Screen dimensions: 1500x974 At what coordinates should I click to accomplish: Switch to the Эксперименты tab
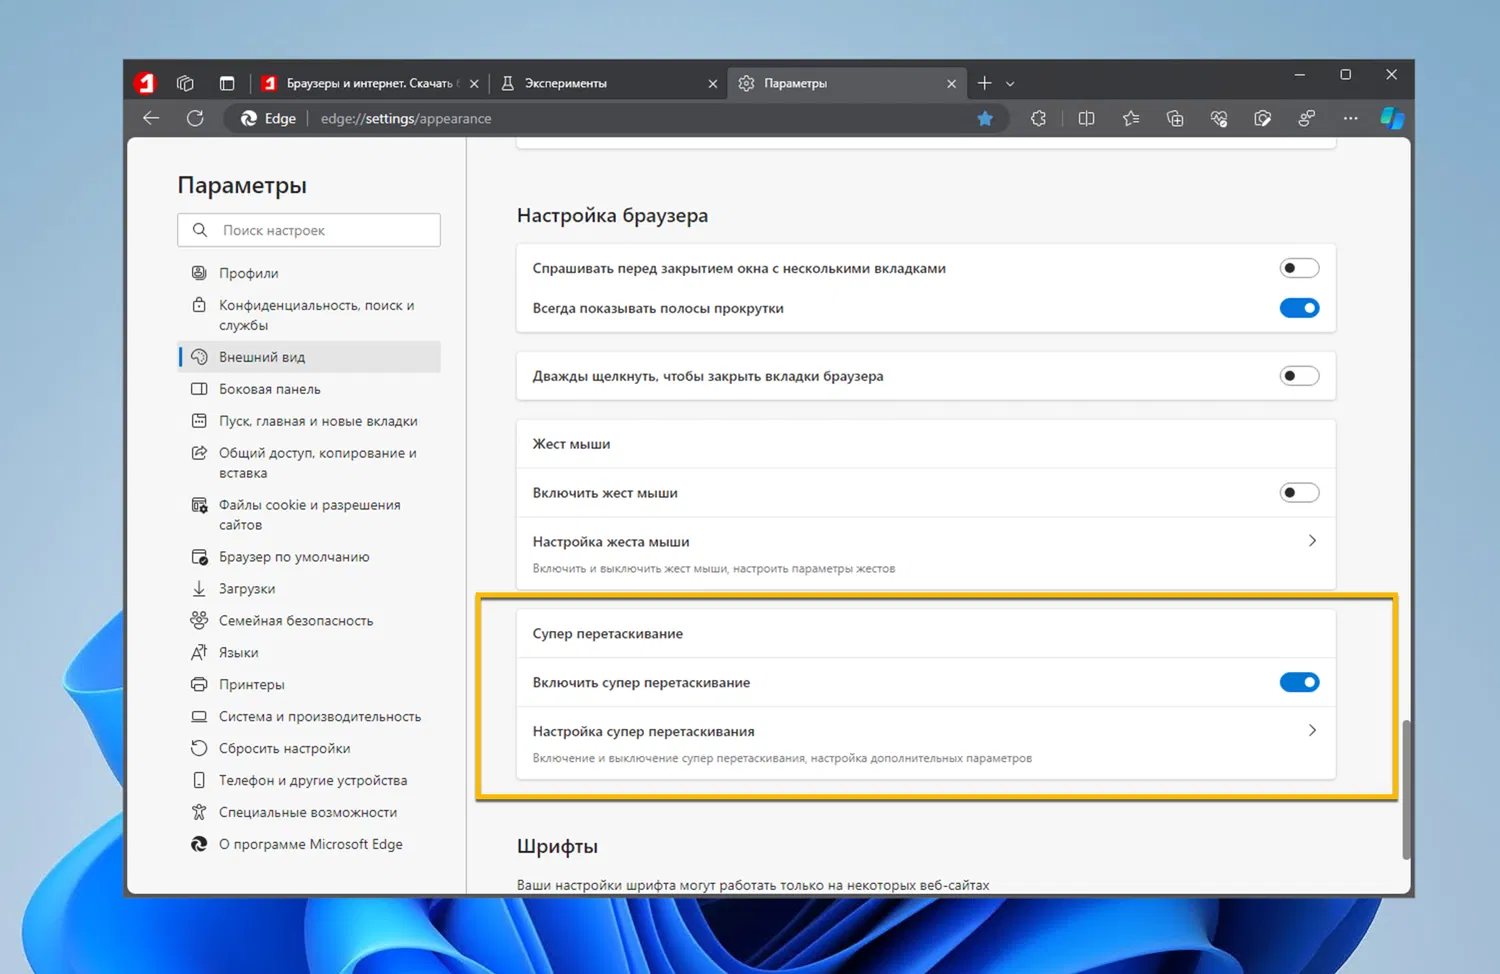[x=608, y=83]
